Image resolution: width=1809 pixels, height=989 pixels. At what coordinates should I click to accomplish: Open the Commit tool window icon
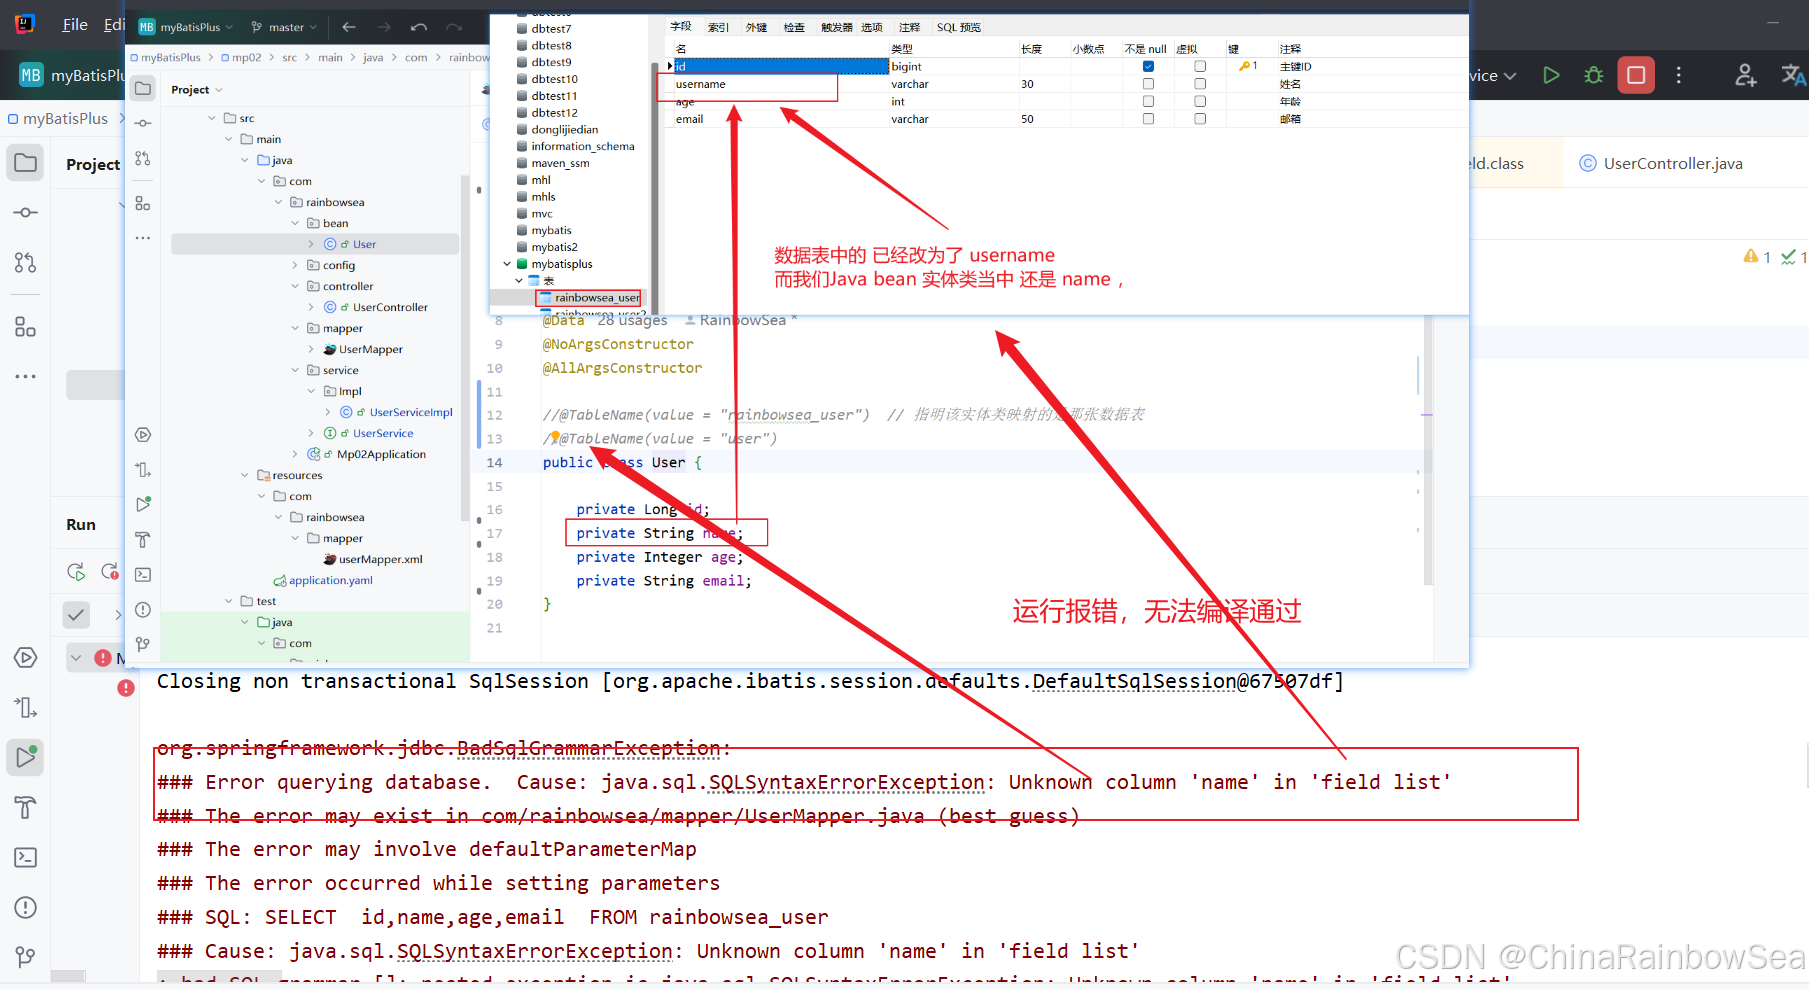(x=26, y=212)
